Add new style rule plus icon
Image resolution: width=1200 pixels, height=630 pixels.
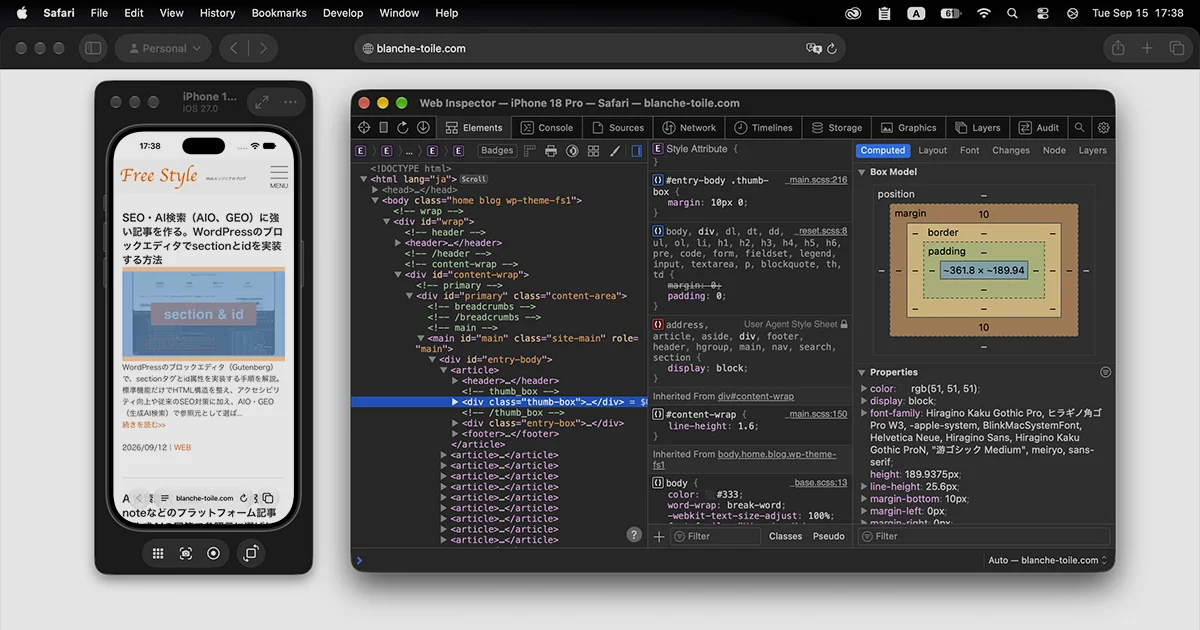[x=659, y=537]
